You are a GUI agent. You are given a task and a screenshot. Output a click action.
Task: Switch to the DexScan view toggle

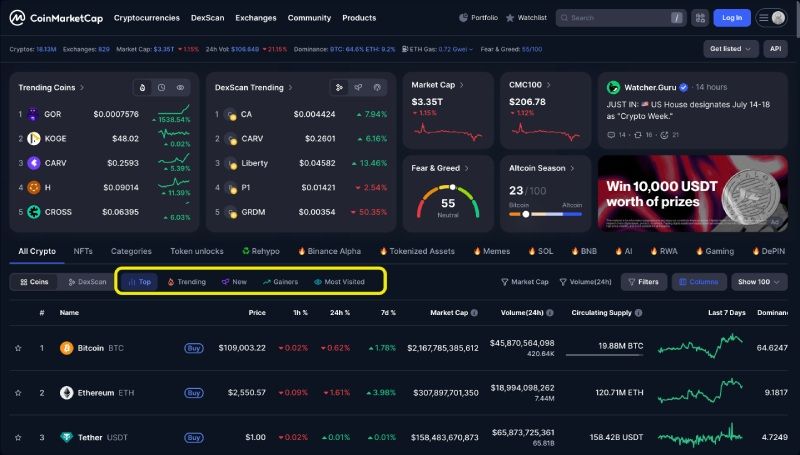[87, 282]
